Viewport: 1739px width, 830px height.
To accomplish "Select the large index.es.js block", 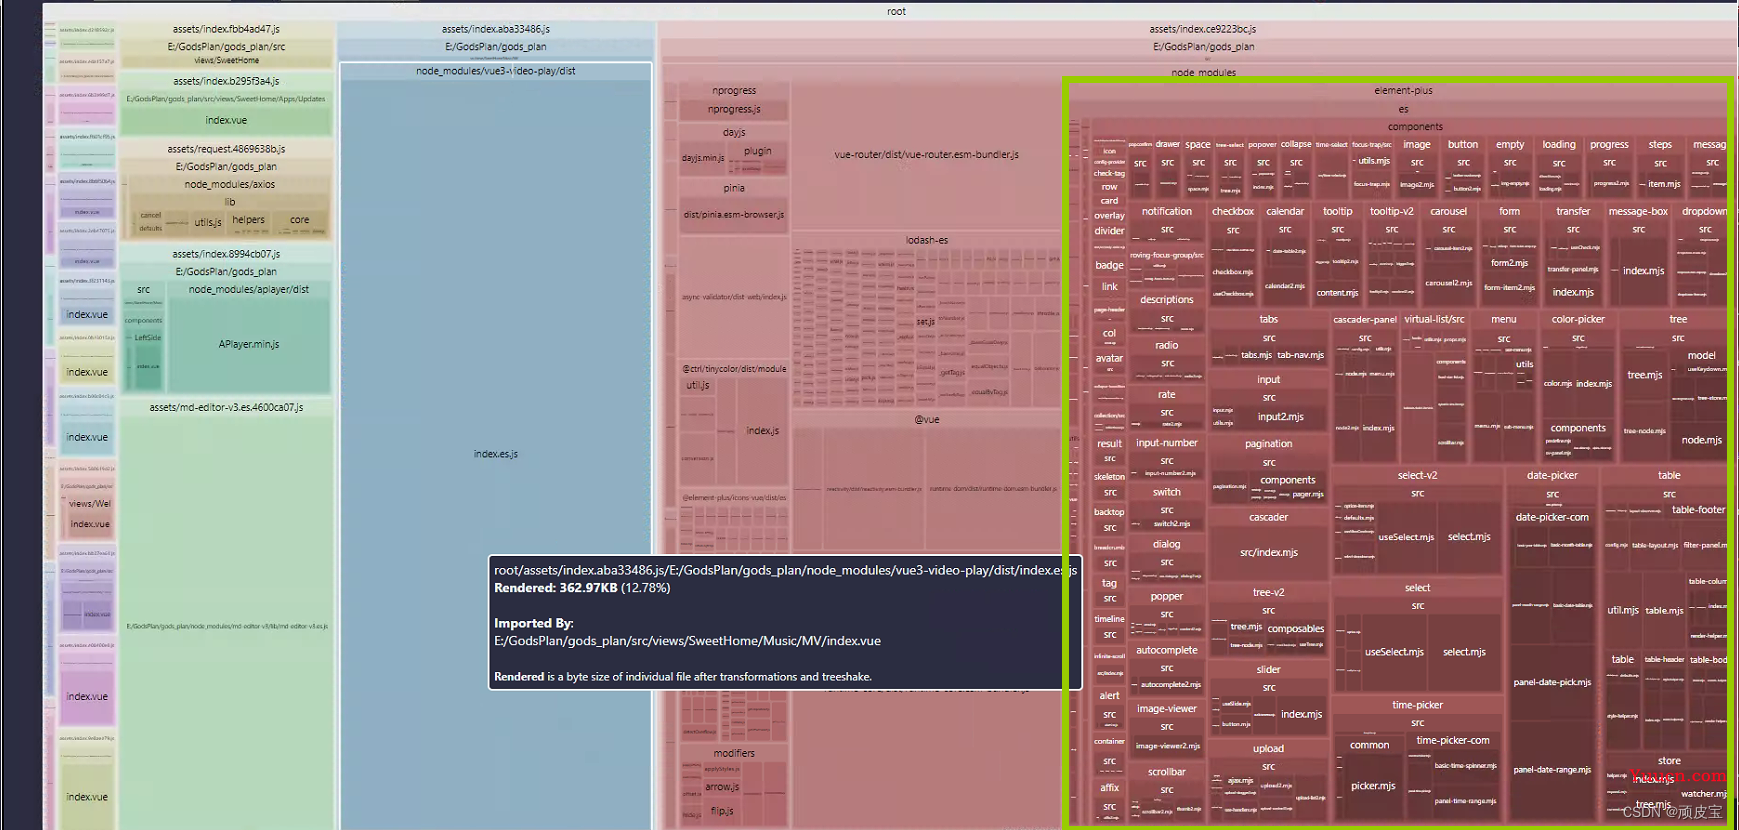I will click(496, 454).
